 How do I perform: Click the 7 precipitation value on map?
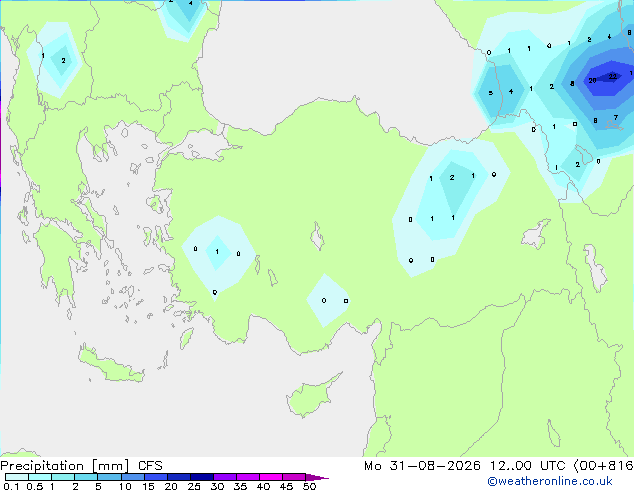[x=615, y=118]
